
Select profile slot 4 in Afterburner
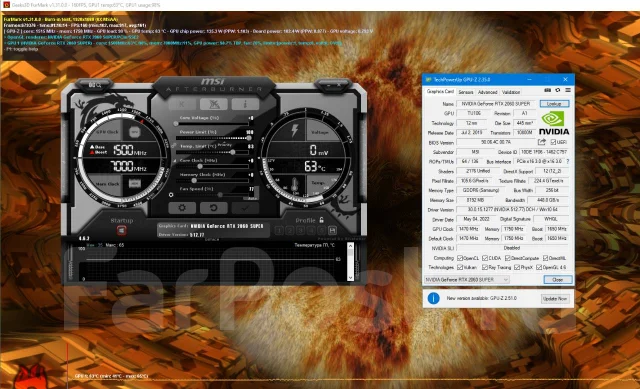click(311, 231)
